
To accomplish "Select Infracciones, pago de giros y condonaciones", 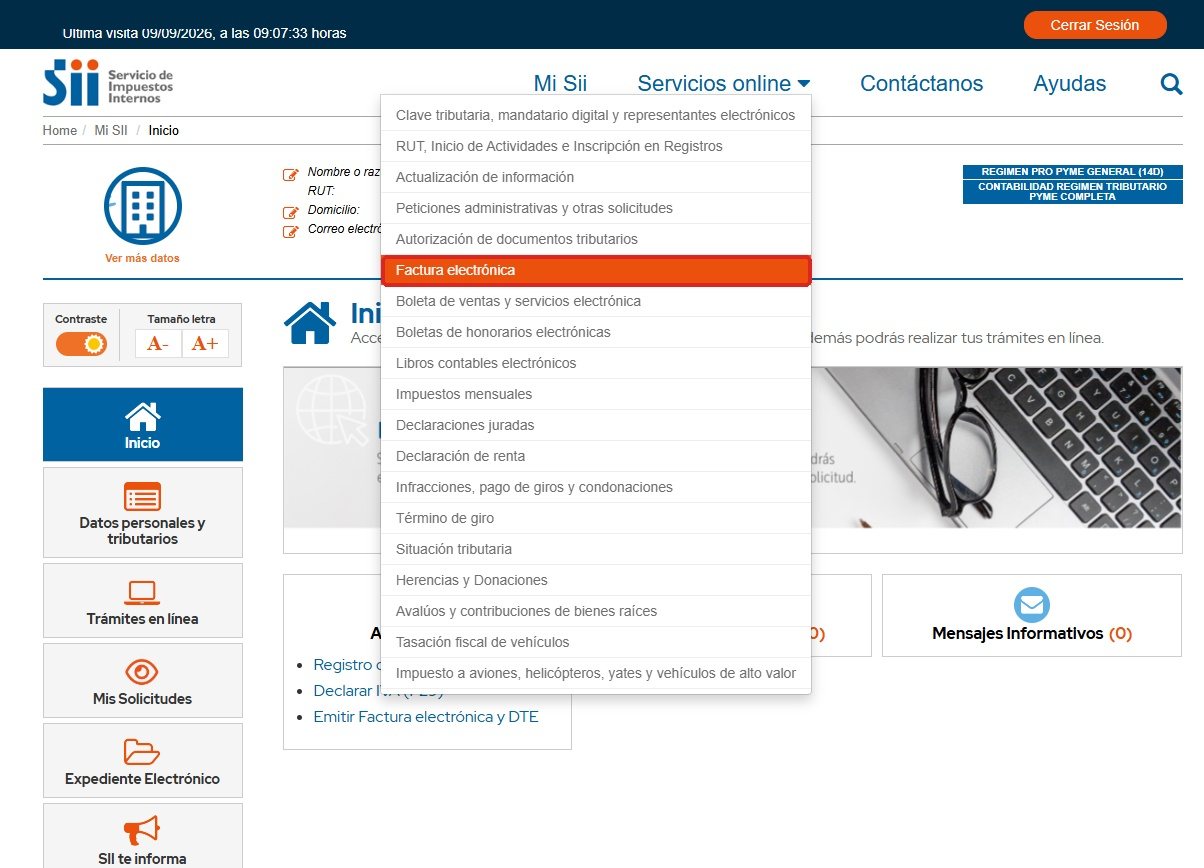I will (596, 487).
